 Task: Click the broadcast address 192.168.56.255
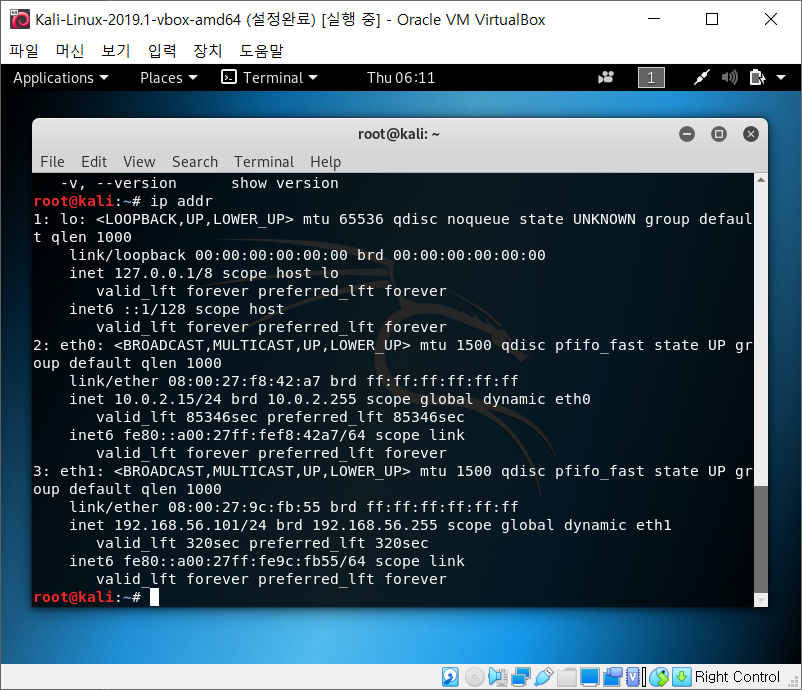(x=375, y=525)
